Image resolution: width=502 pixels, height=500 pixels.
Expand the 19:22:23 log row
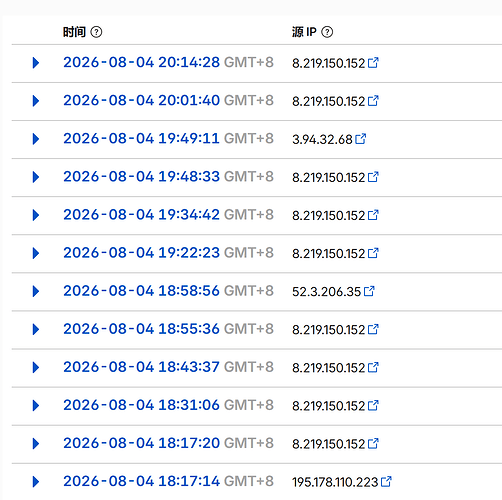(36, 253)
